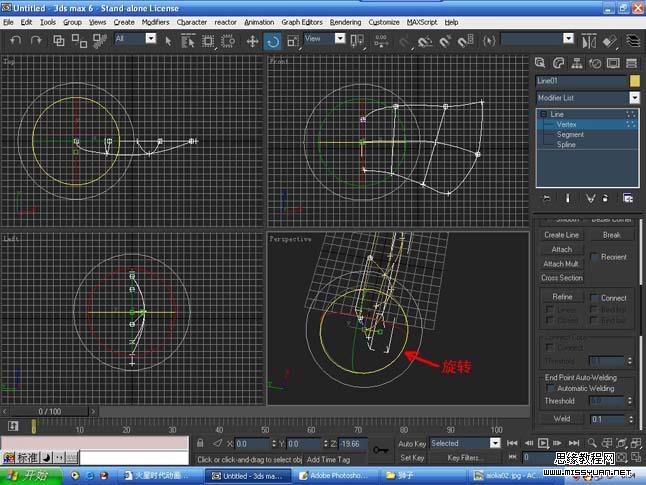Screen dimensions: 646x485
Task: Open the MAXScript menu
Action: (422, 22)
